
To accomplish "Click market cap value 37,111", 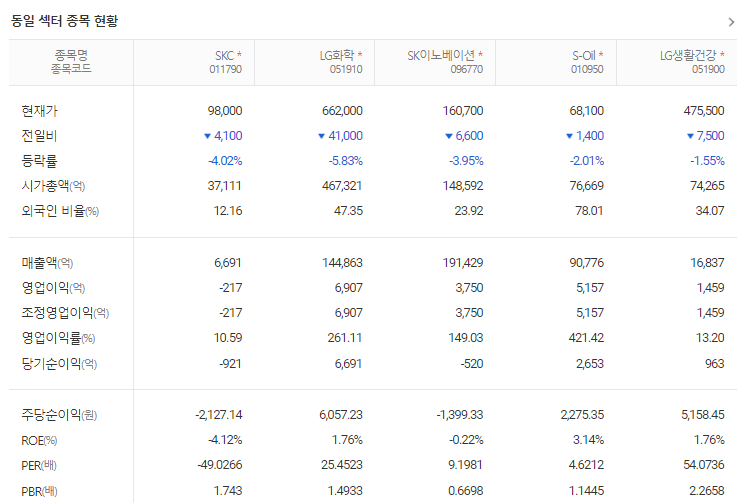I will [225, 186].
